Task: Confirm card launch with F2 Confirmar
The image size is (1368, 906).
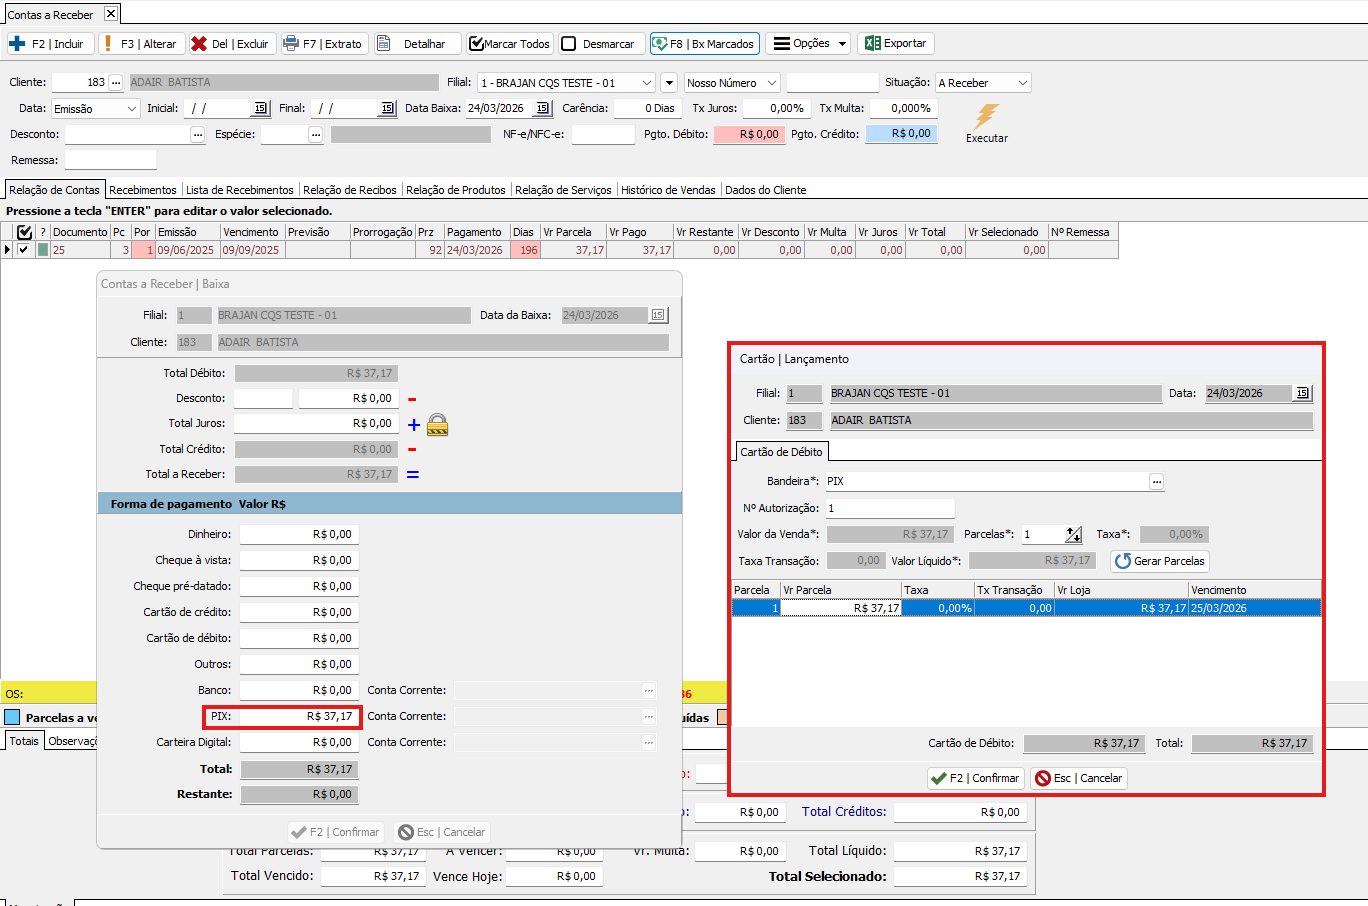Action: (974, 778)
